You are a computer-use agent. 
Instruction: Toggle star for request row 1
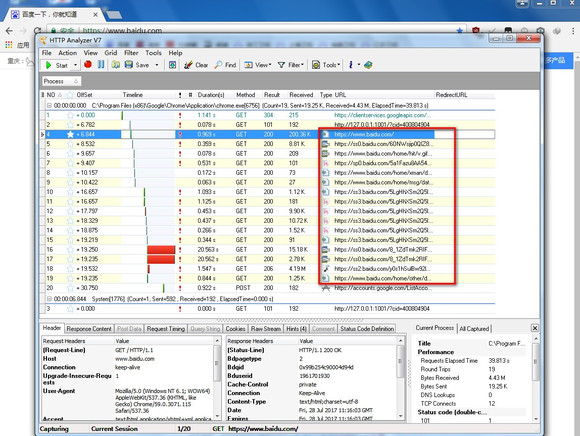pos(70,115)
